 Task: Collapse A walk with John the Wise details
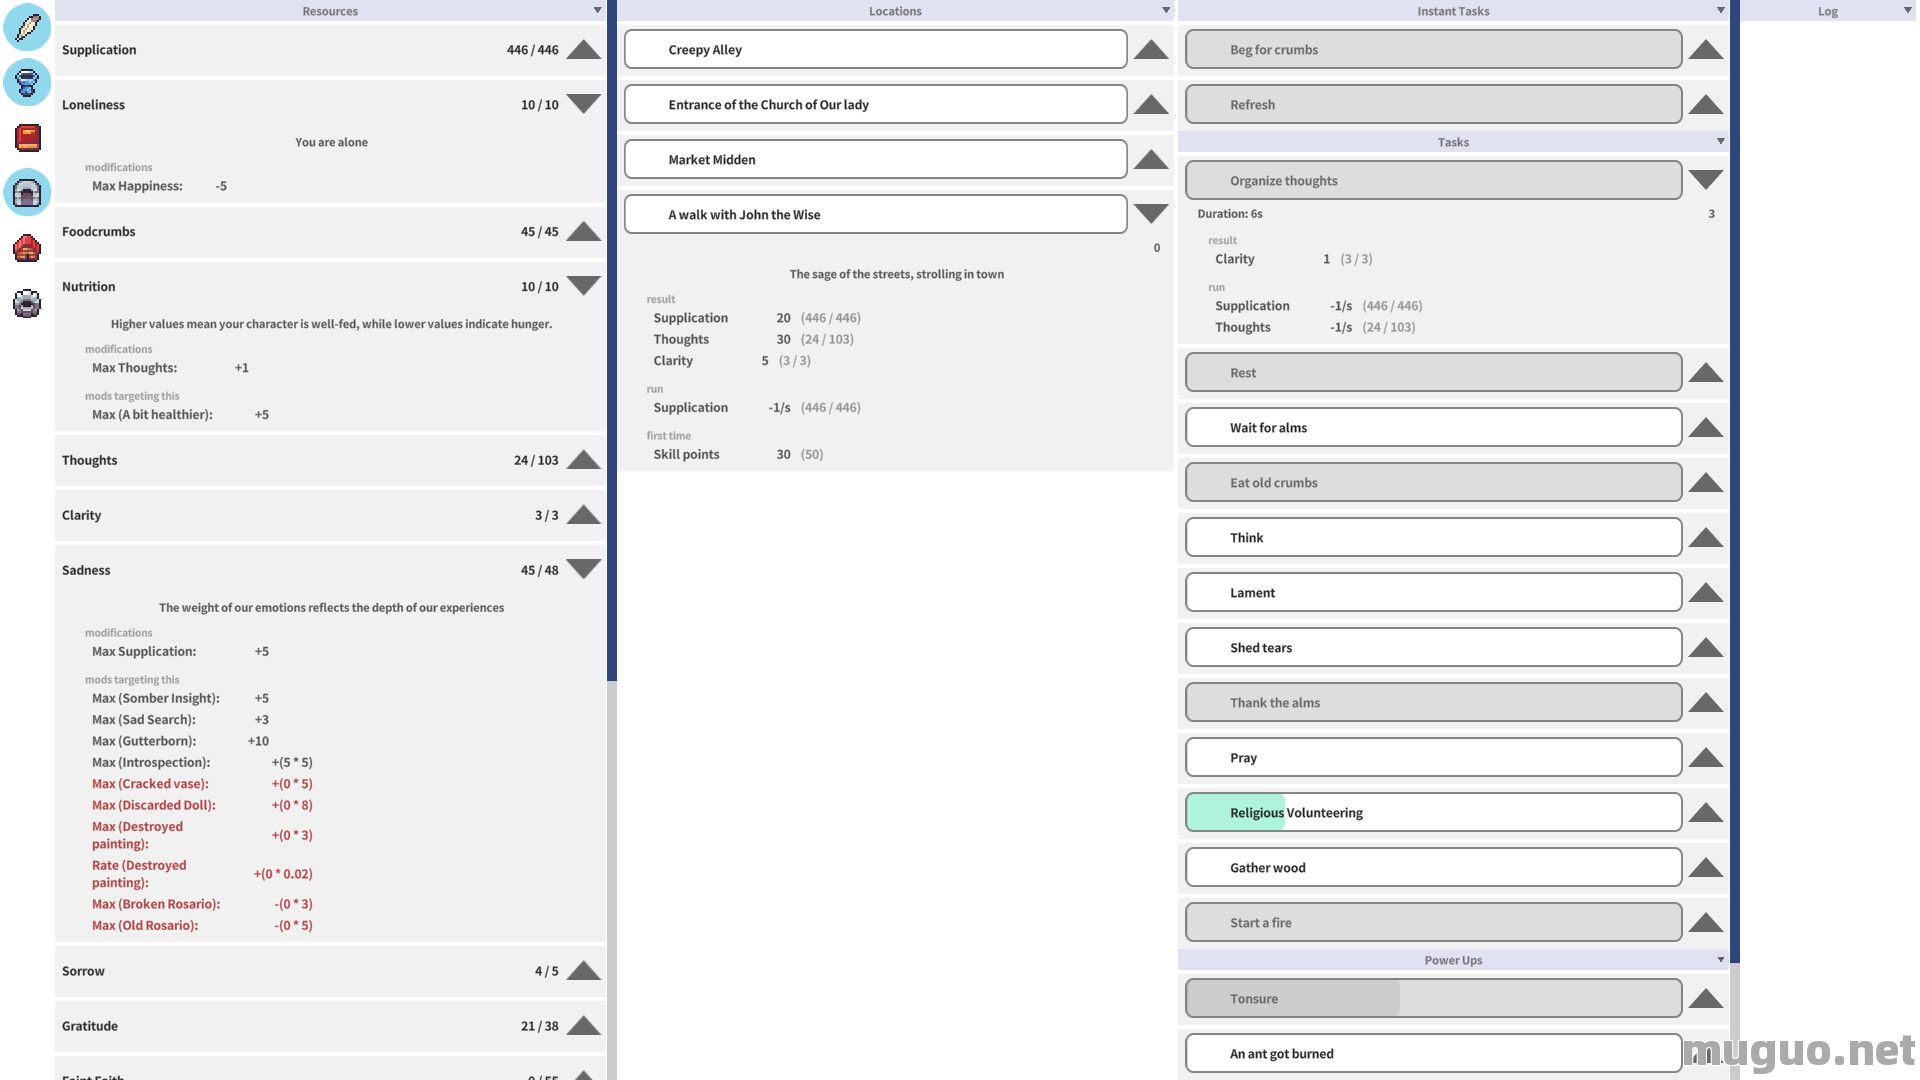pyautogui.click(x=1152, y=214)
